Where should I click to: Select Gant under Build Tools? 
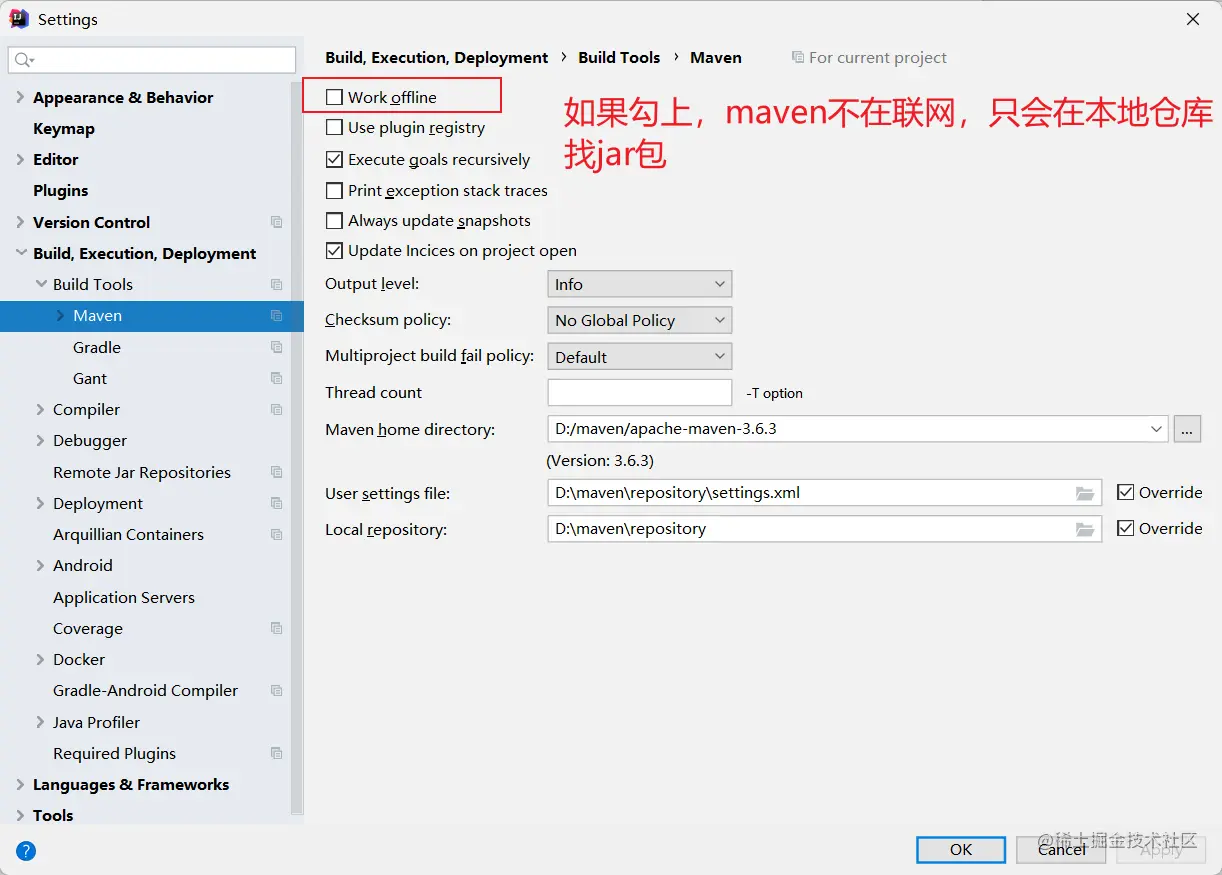pyautogui.click(x=90, y=379)
